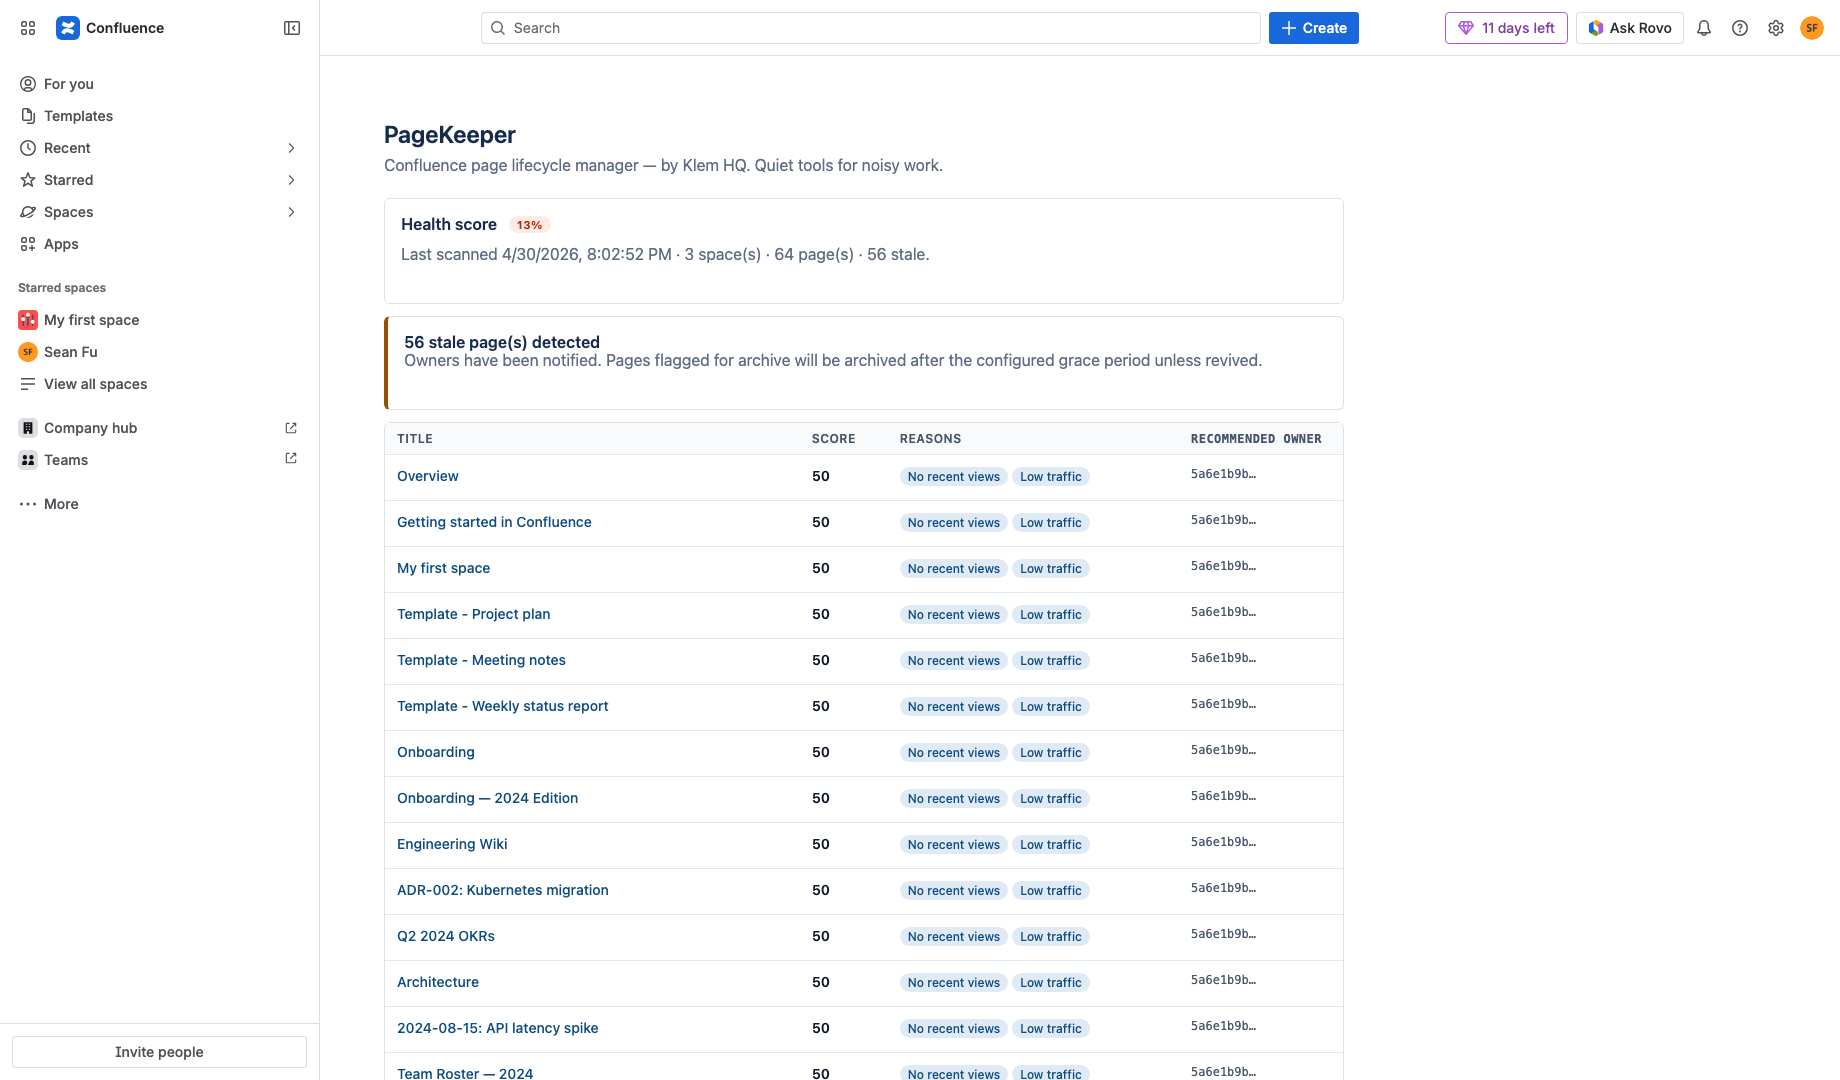Screen dimensions: 1840x1080
Task: Click the Starred star icon
Action: tap(28, 180)
